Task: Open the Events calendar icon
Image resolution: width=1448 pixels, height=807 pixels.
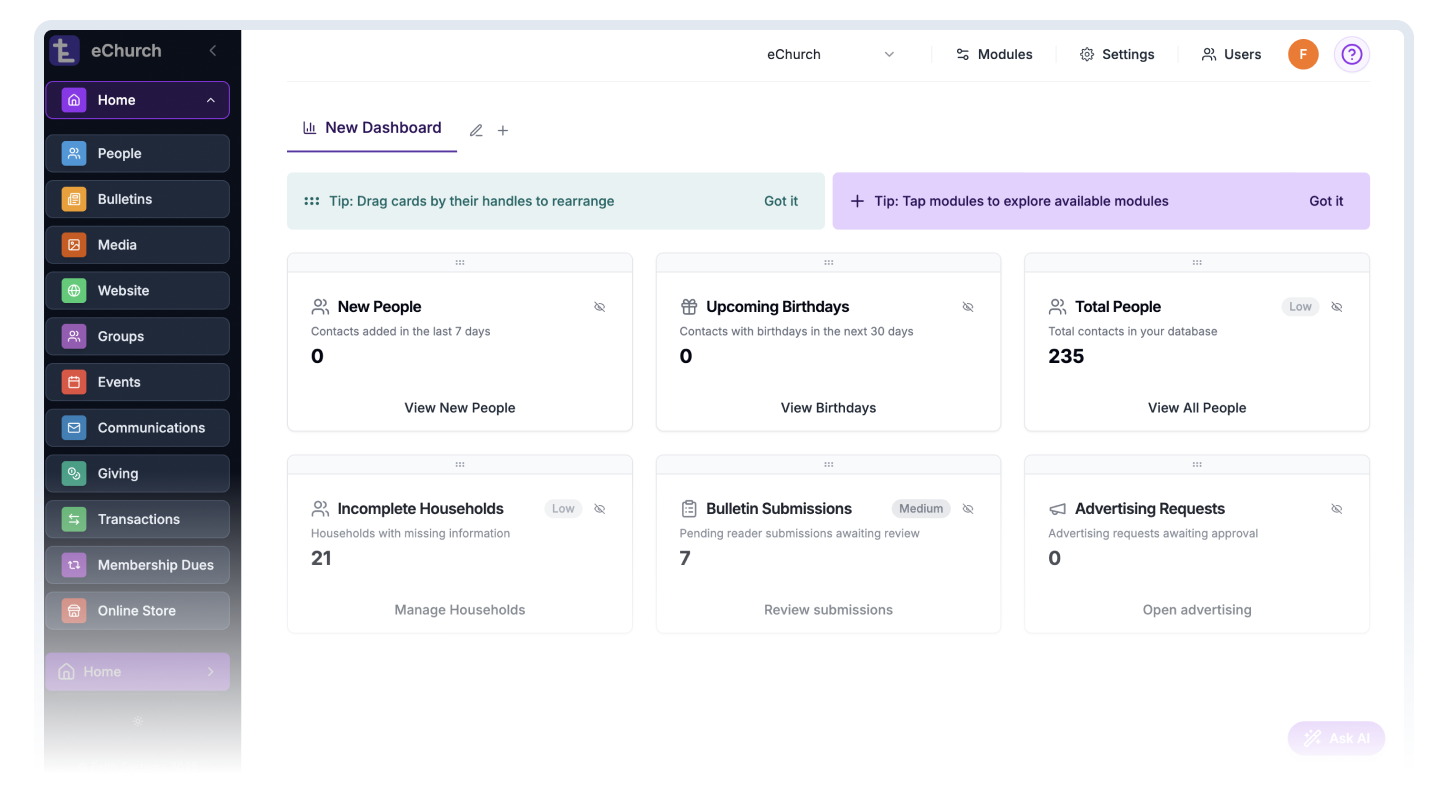Action: 73,381
